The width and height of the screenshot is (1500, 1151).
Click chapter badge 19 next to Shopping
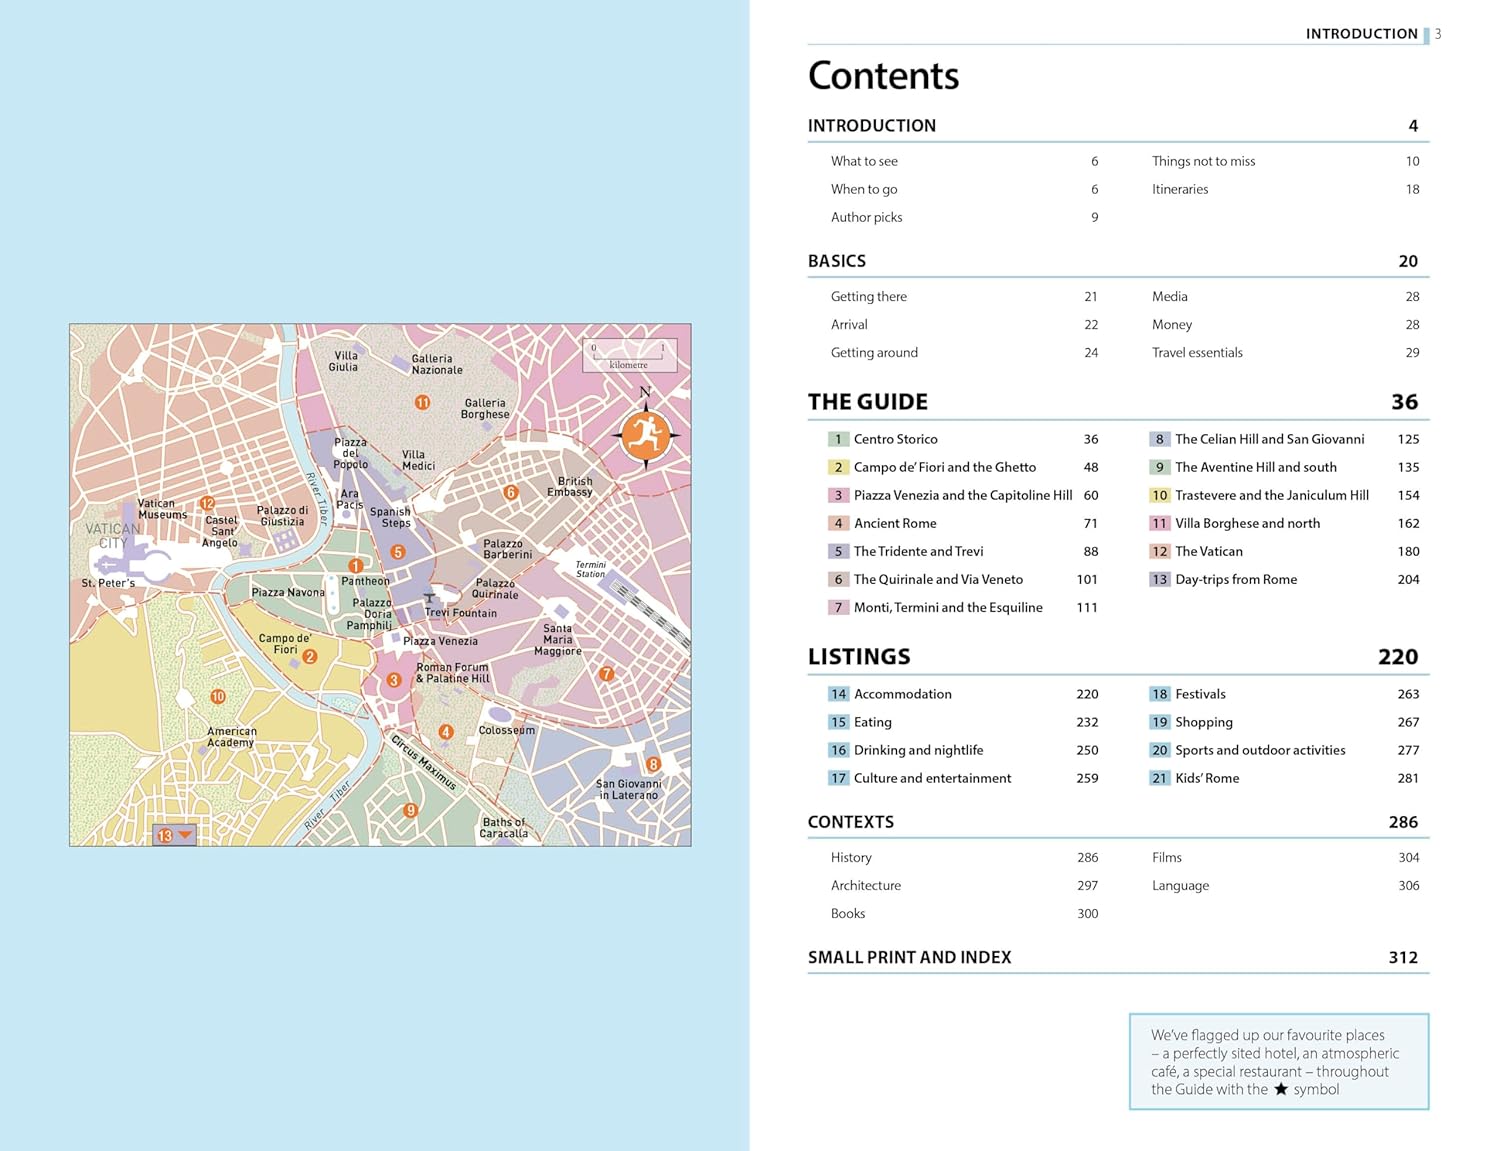coord(1159,722)
